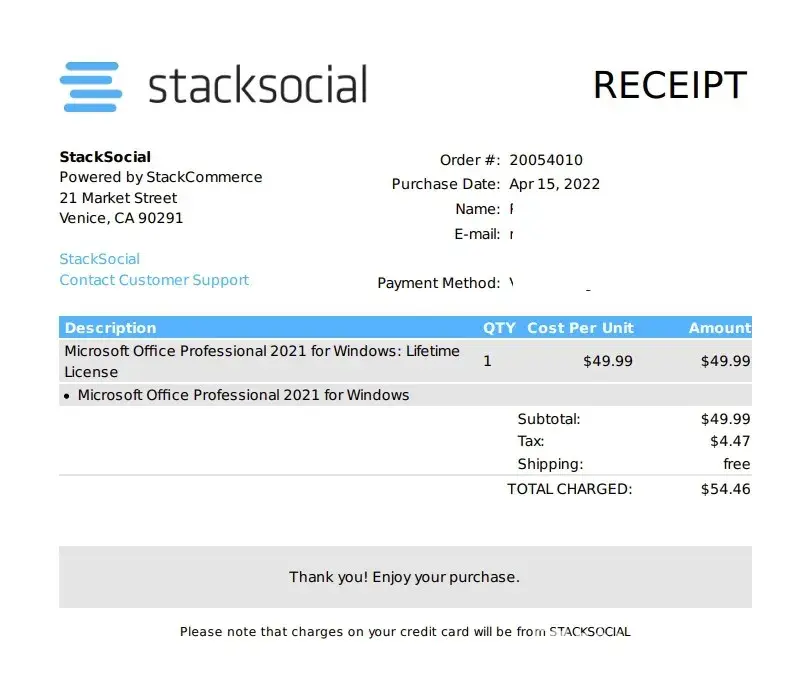Click the Amount column header
The width and height of the screenshot is (794, 673).
pos(719,328)
